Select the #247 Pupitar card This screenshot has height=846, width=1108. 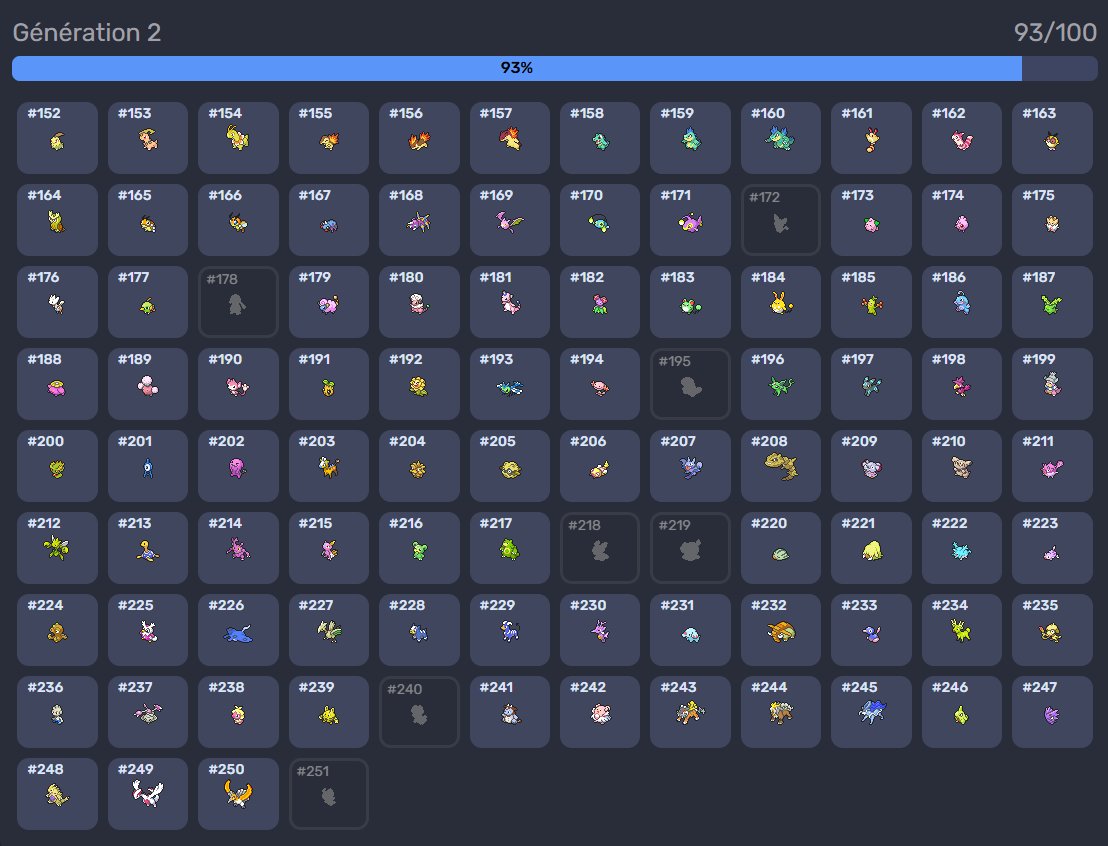[1052, 712]
